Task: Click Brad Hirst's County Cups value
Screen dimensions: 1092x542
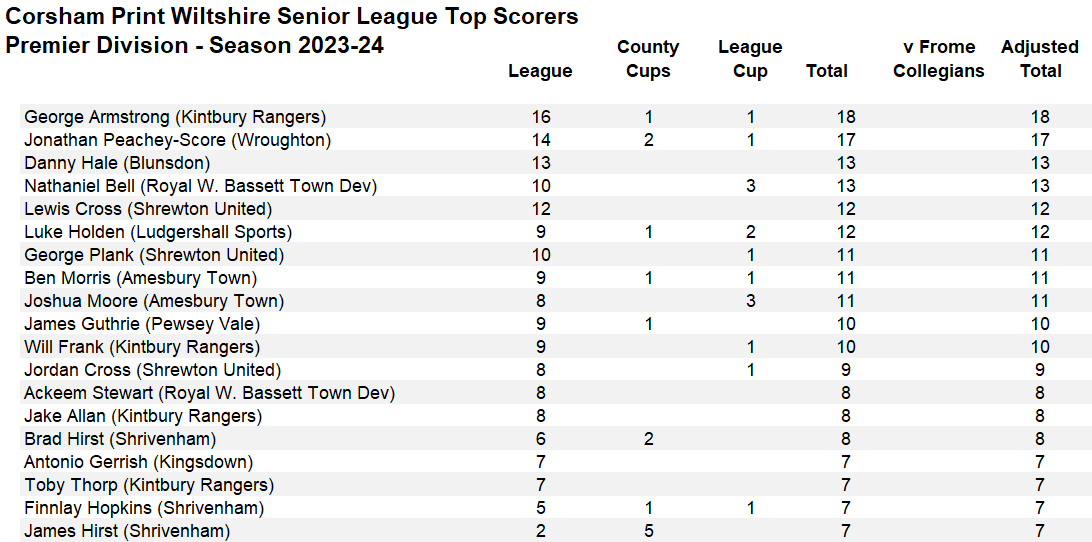Action: tap(649, 439)
